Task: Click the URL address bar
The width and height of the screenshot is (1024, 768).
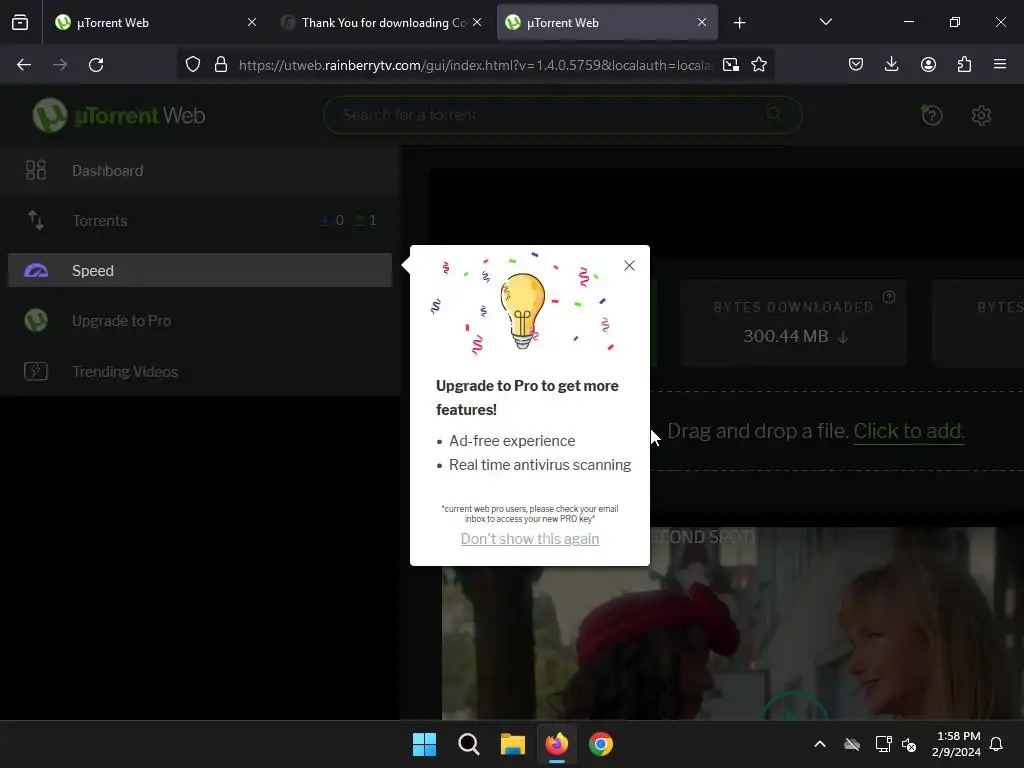Action: [x=475, y=65]
